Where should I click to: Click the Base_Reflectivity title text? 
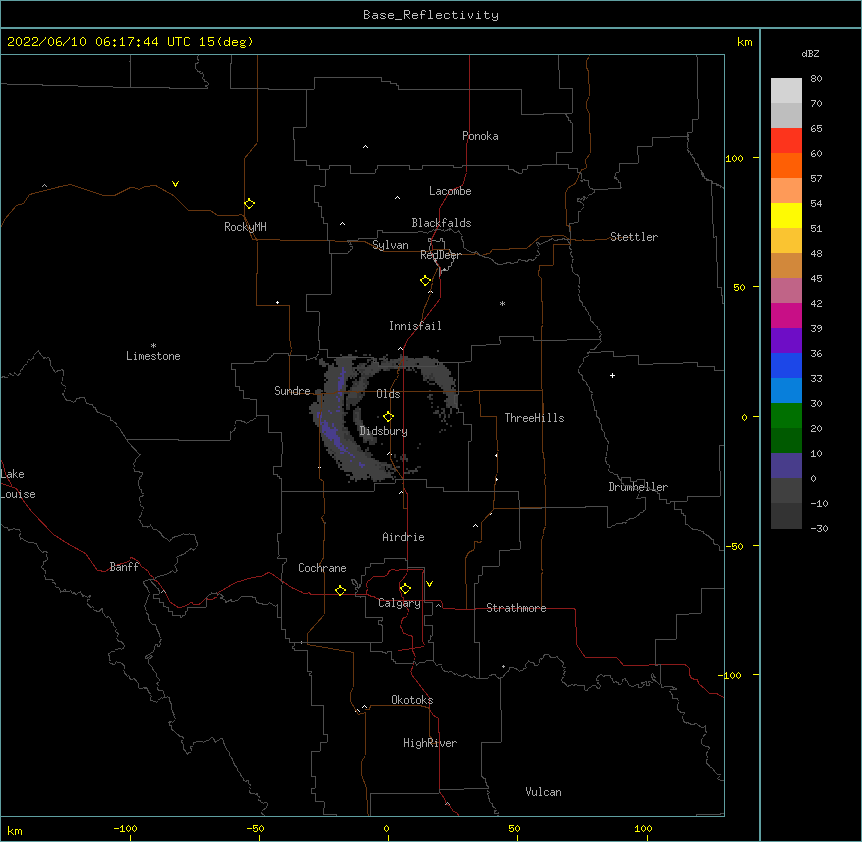(x=431, y=15)
